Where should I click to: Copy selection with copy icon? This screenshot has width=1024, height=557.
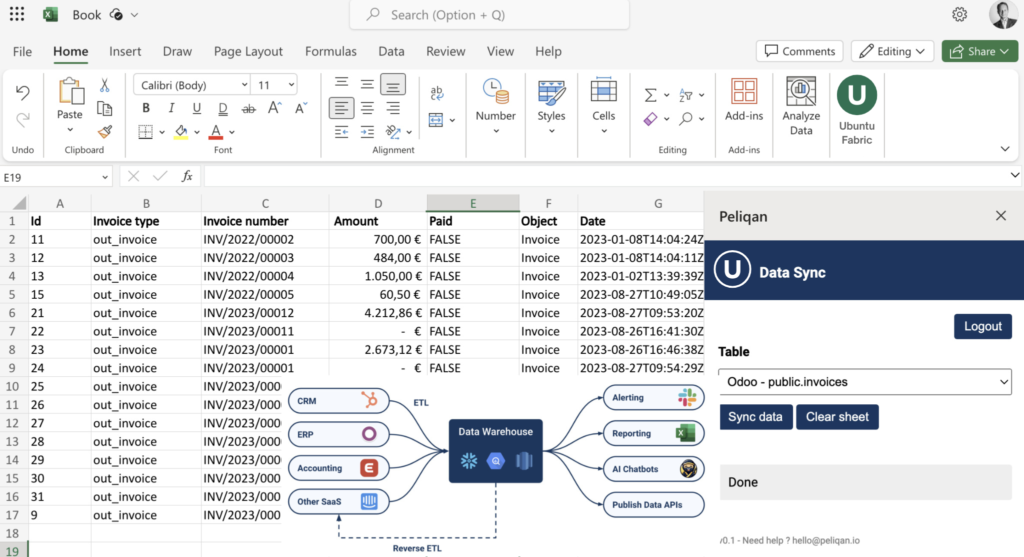click(104, 108)
